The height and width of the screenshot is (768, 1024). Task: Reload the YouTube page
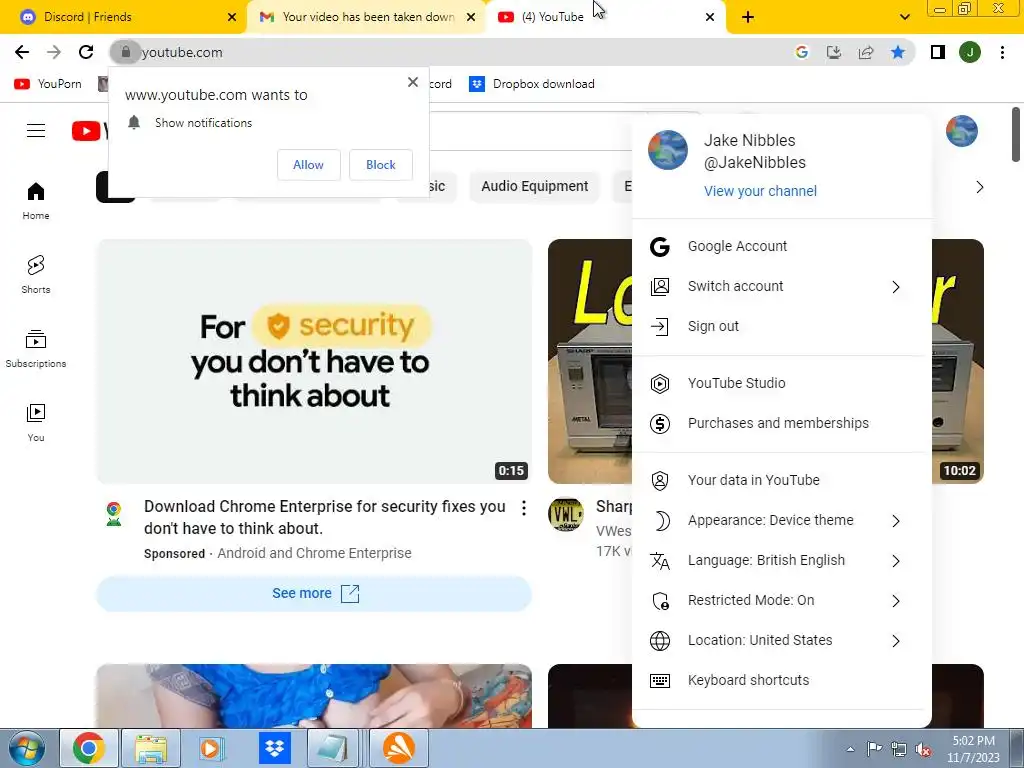click(86, 52)
